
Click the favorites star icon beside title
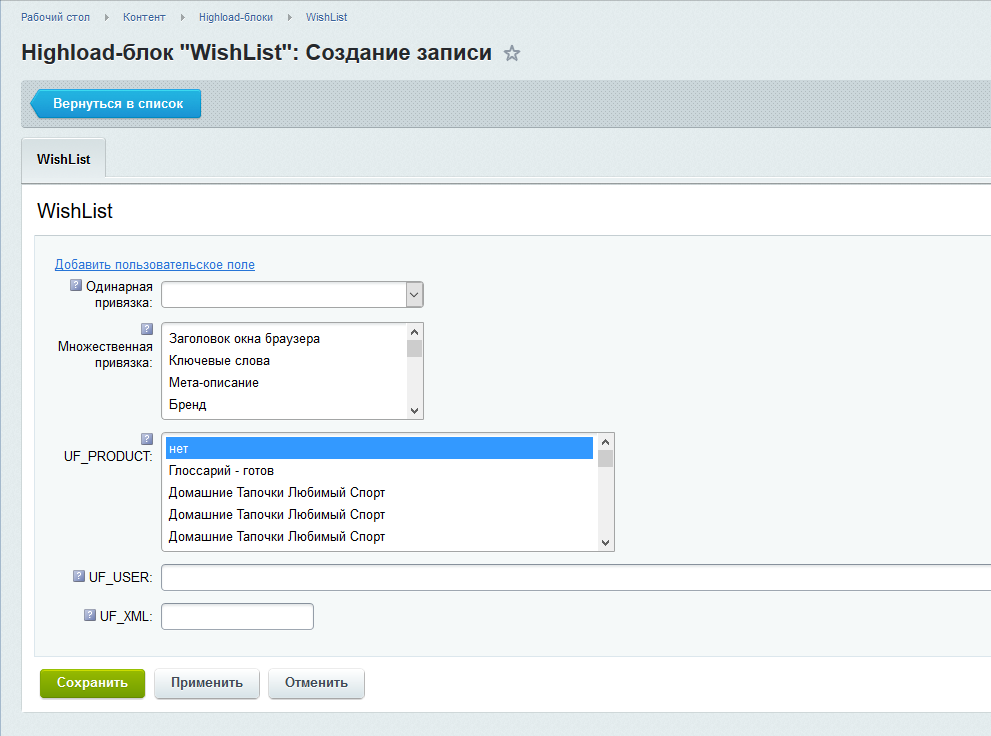click(512, 54)
